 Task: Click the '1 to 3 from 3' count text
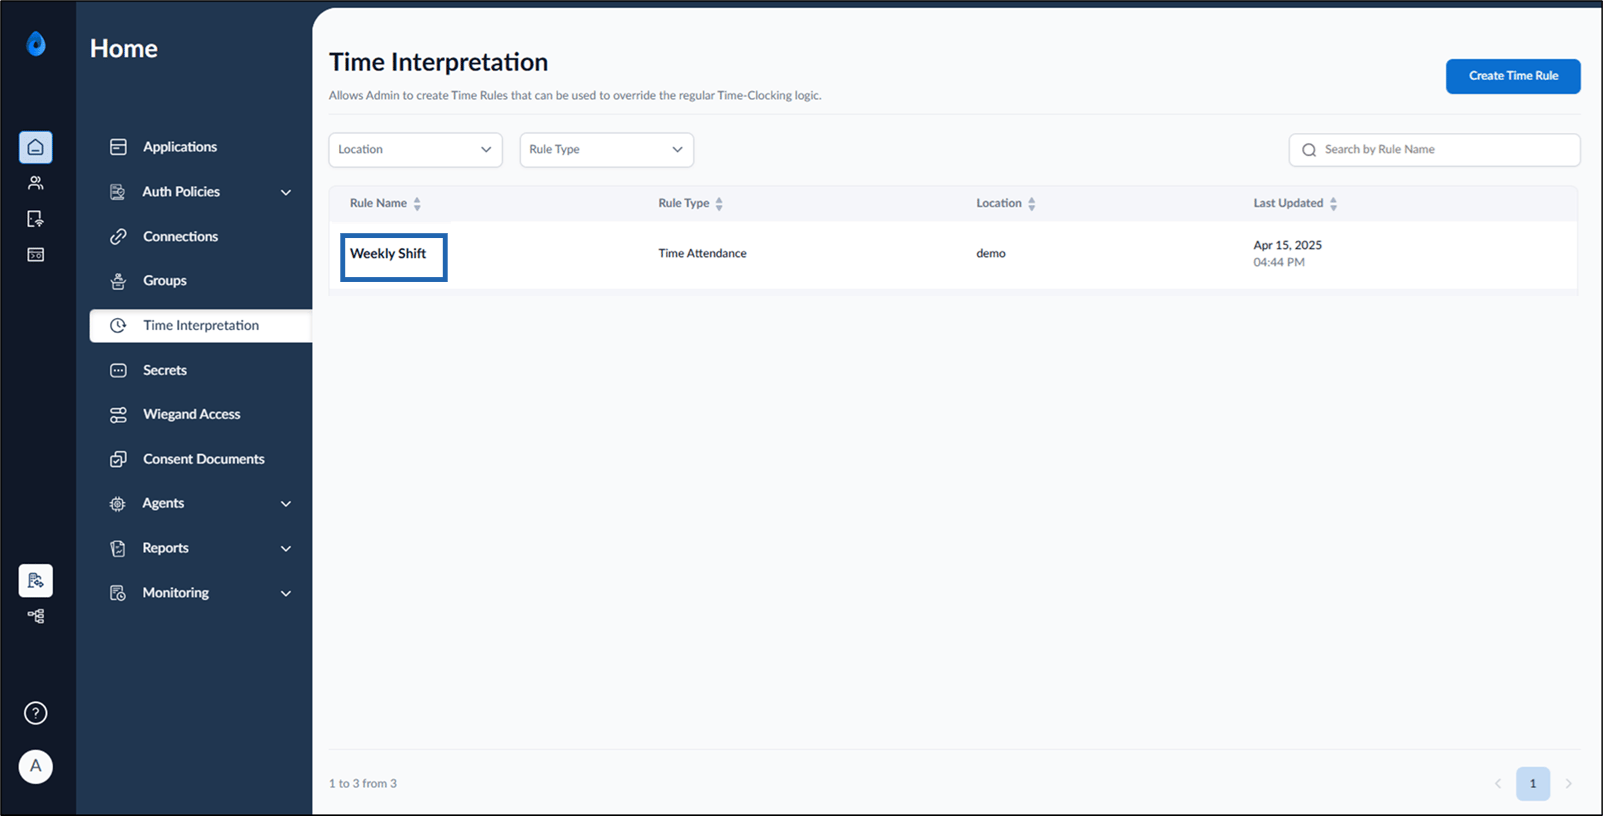363,784
